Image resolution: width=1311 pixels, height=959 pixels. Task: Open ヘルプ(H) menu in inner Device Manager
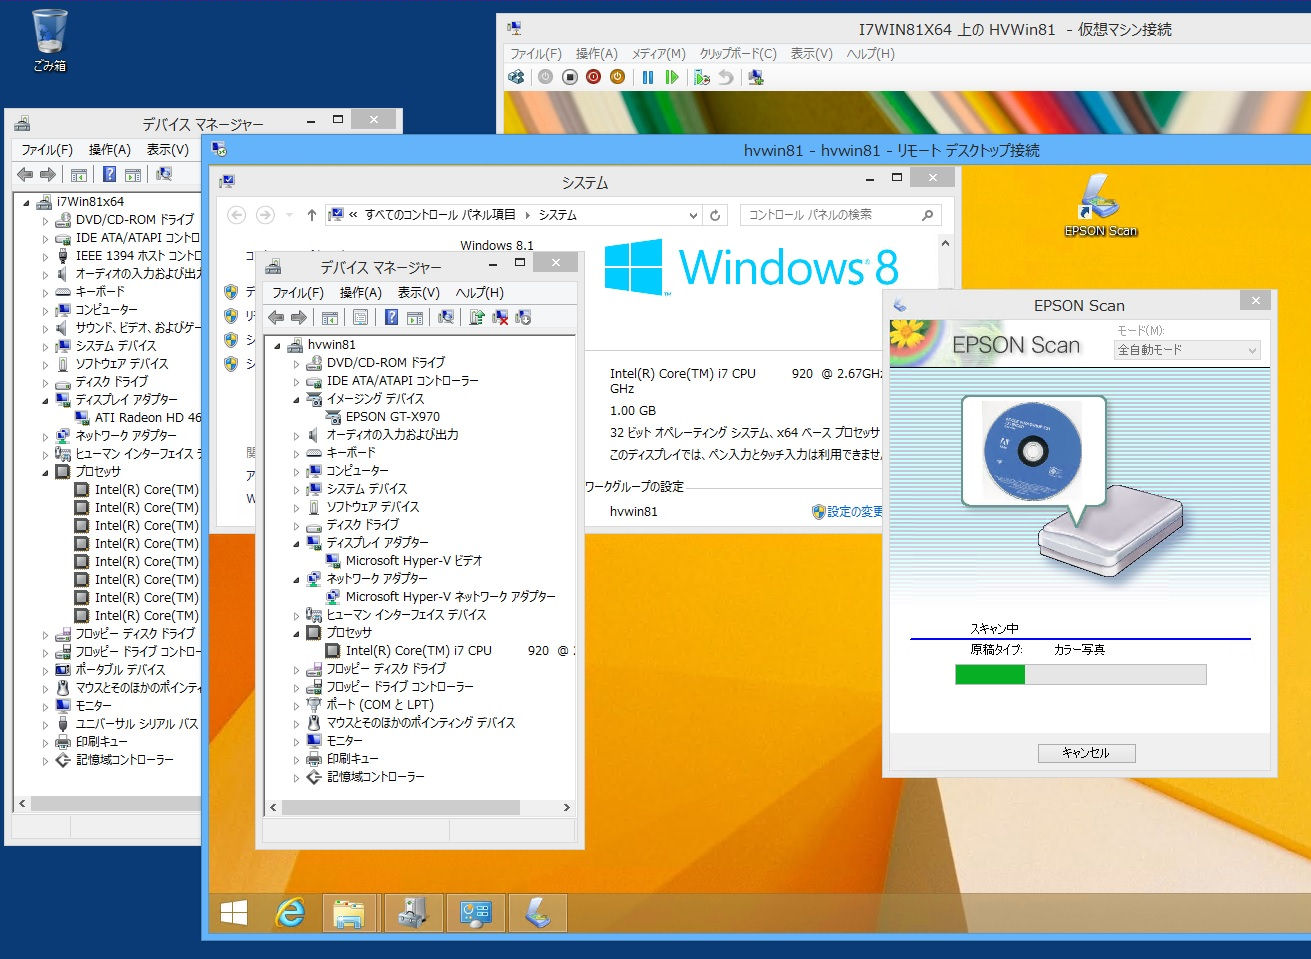coord(480,292)
